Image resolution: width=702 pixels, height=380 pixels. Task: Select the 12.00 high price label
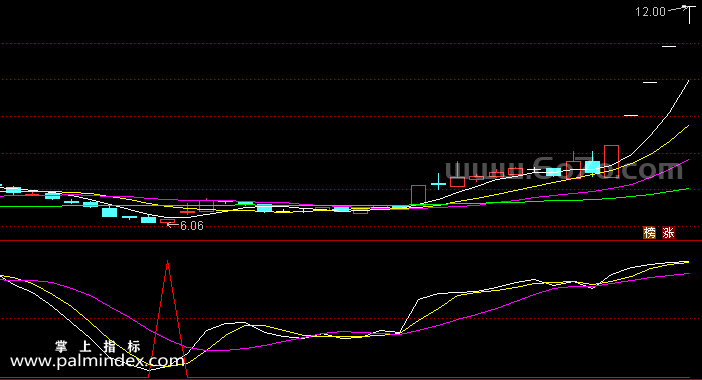click(650, 12)
